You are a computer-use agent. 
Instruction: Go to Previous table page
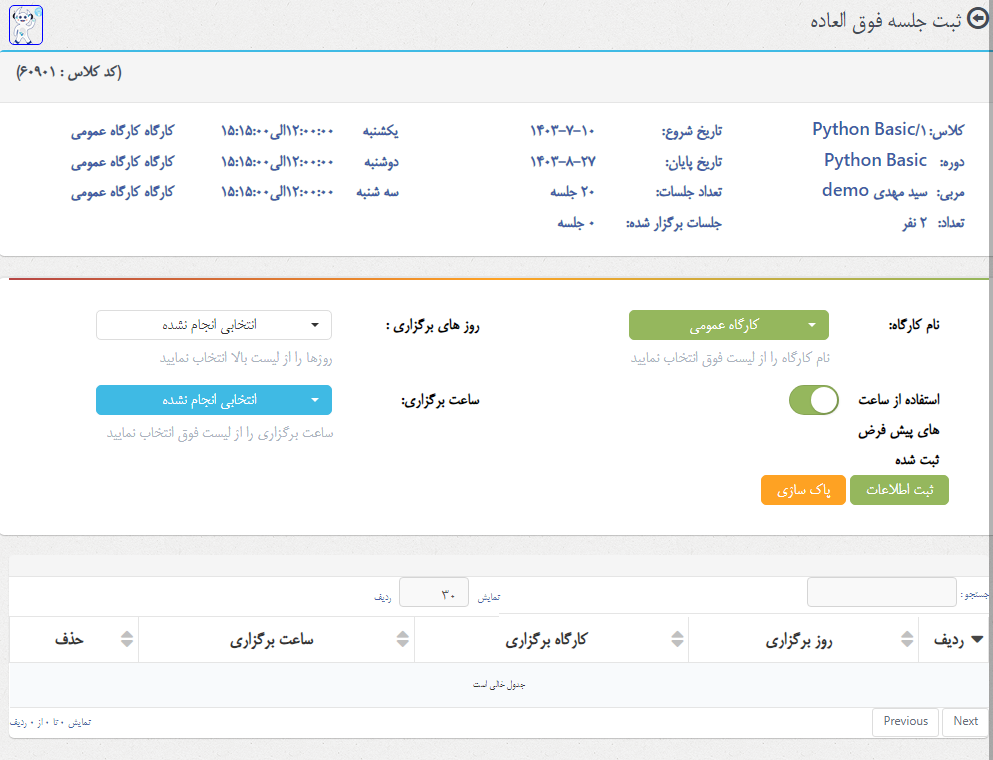point(906,721)
